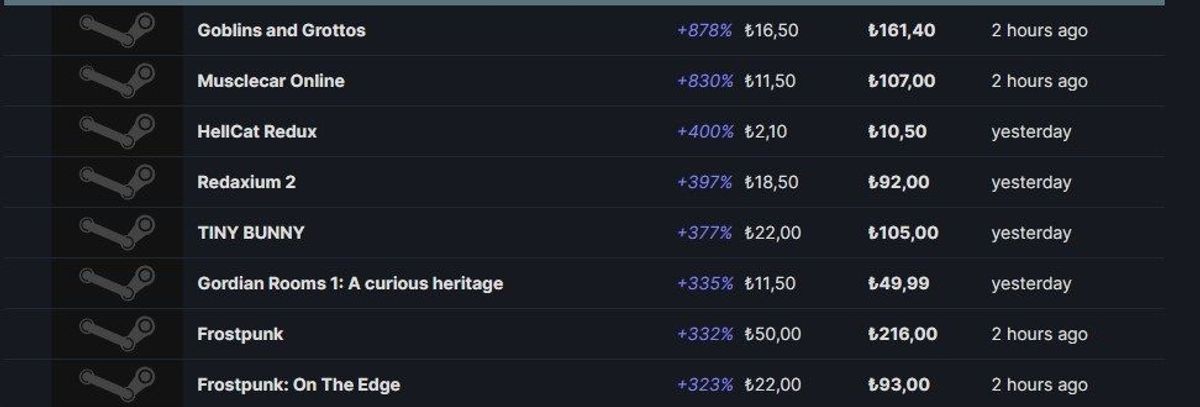Click the Steam logo icon for Redaxium 2
1200x407 pixels.
click(x=118, y=182)
